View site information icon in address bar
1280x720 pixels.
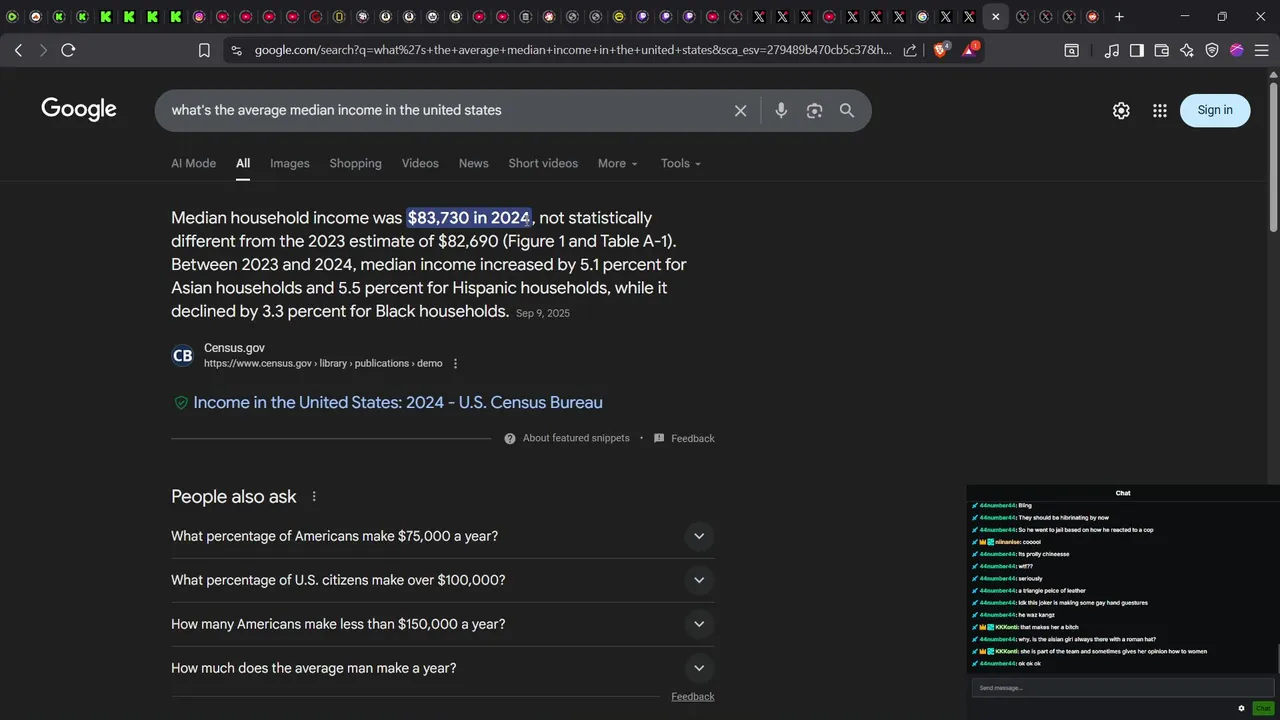(x=235, y=50)
